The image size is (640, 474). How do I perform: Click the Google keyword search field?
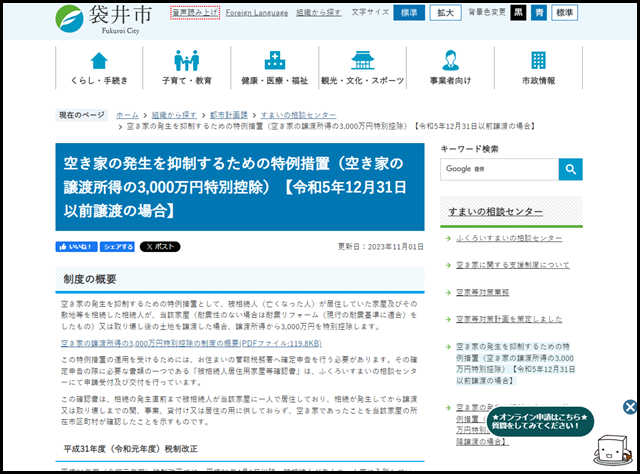click(x=499, y=169)
